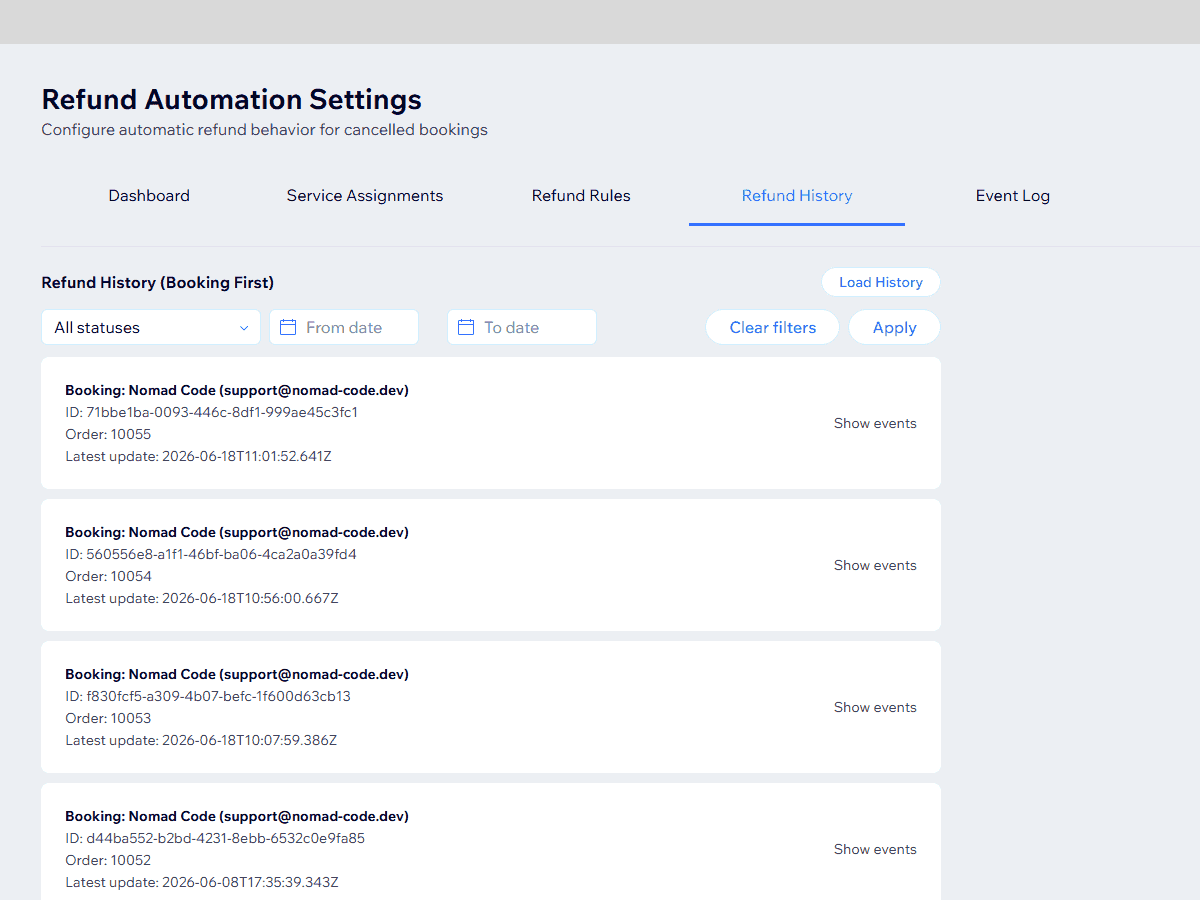Viewport: 1200px width, 900px height.
Task: Click the Order: 10053 text
Action: tap(108, 718)
